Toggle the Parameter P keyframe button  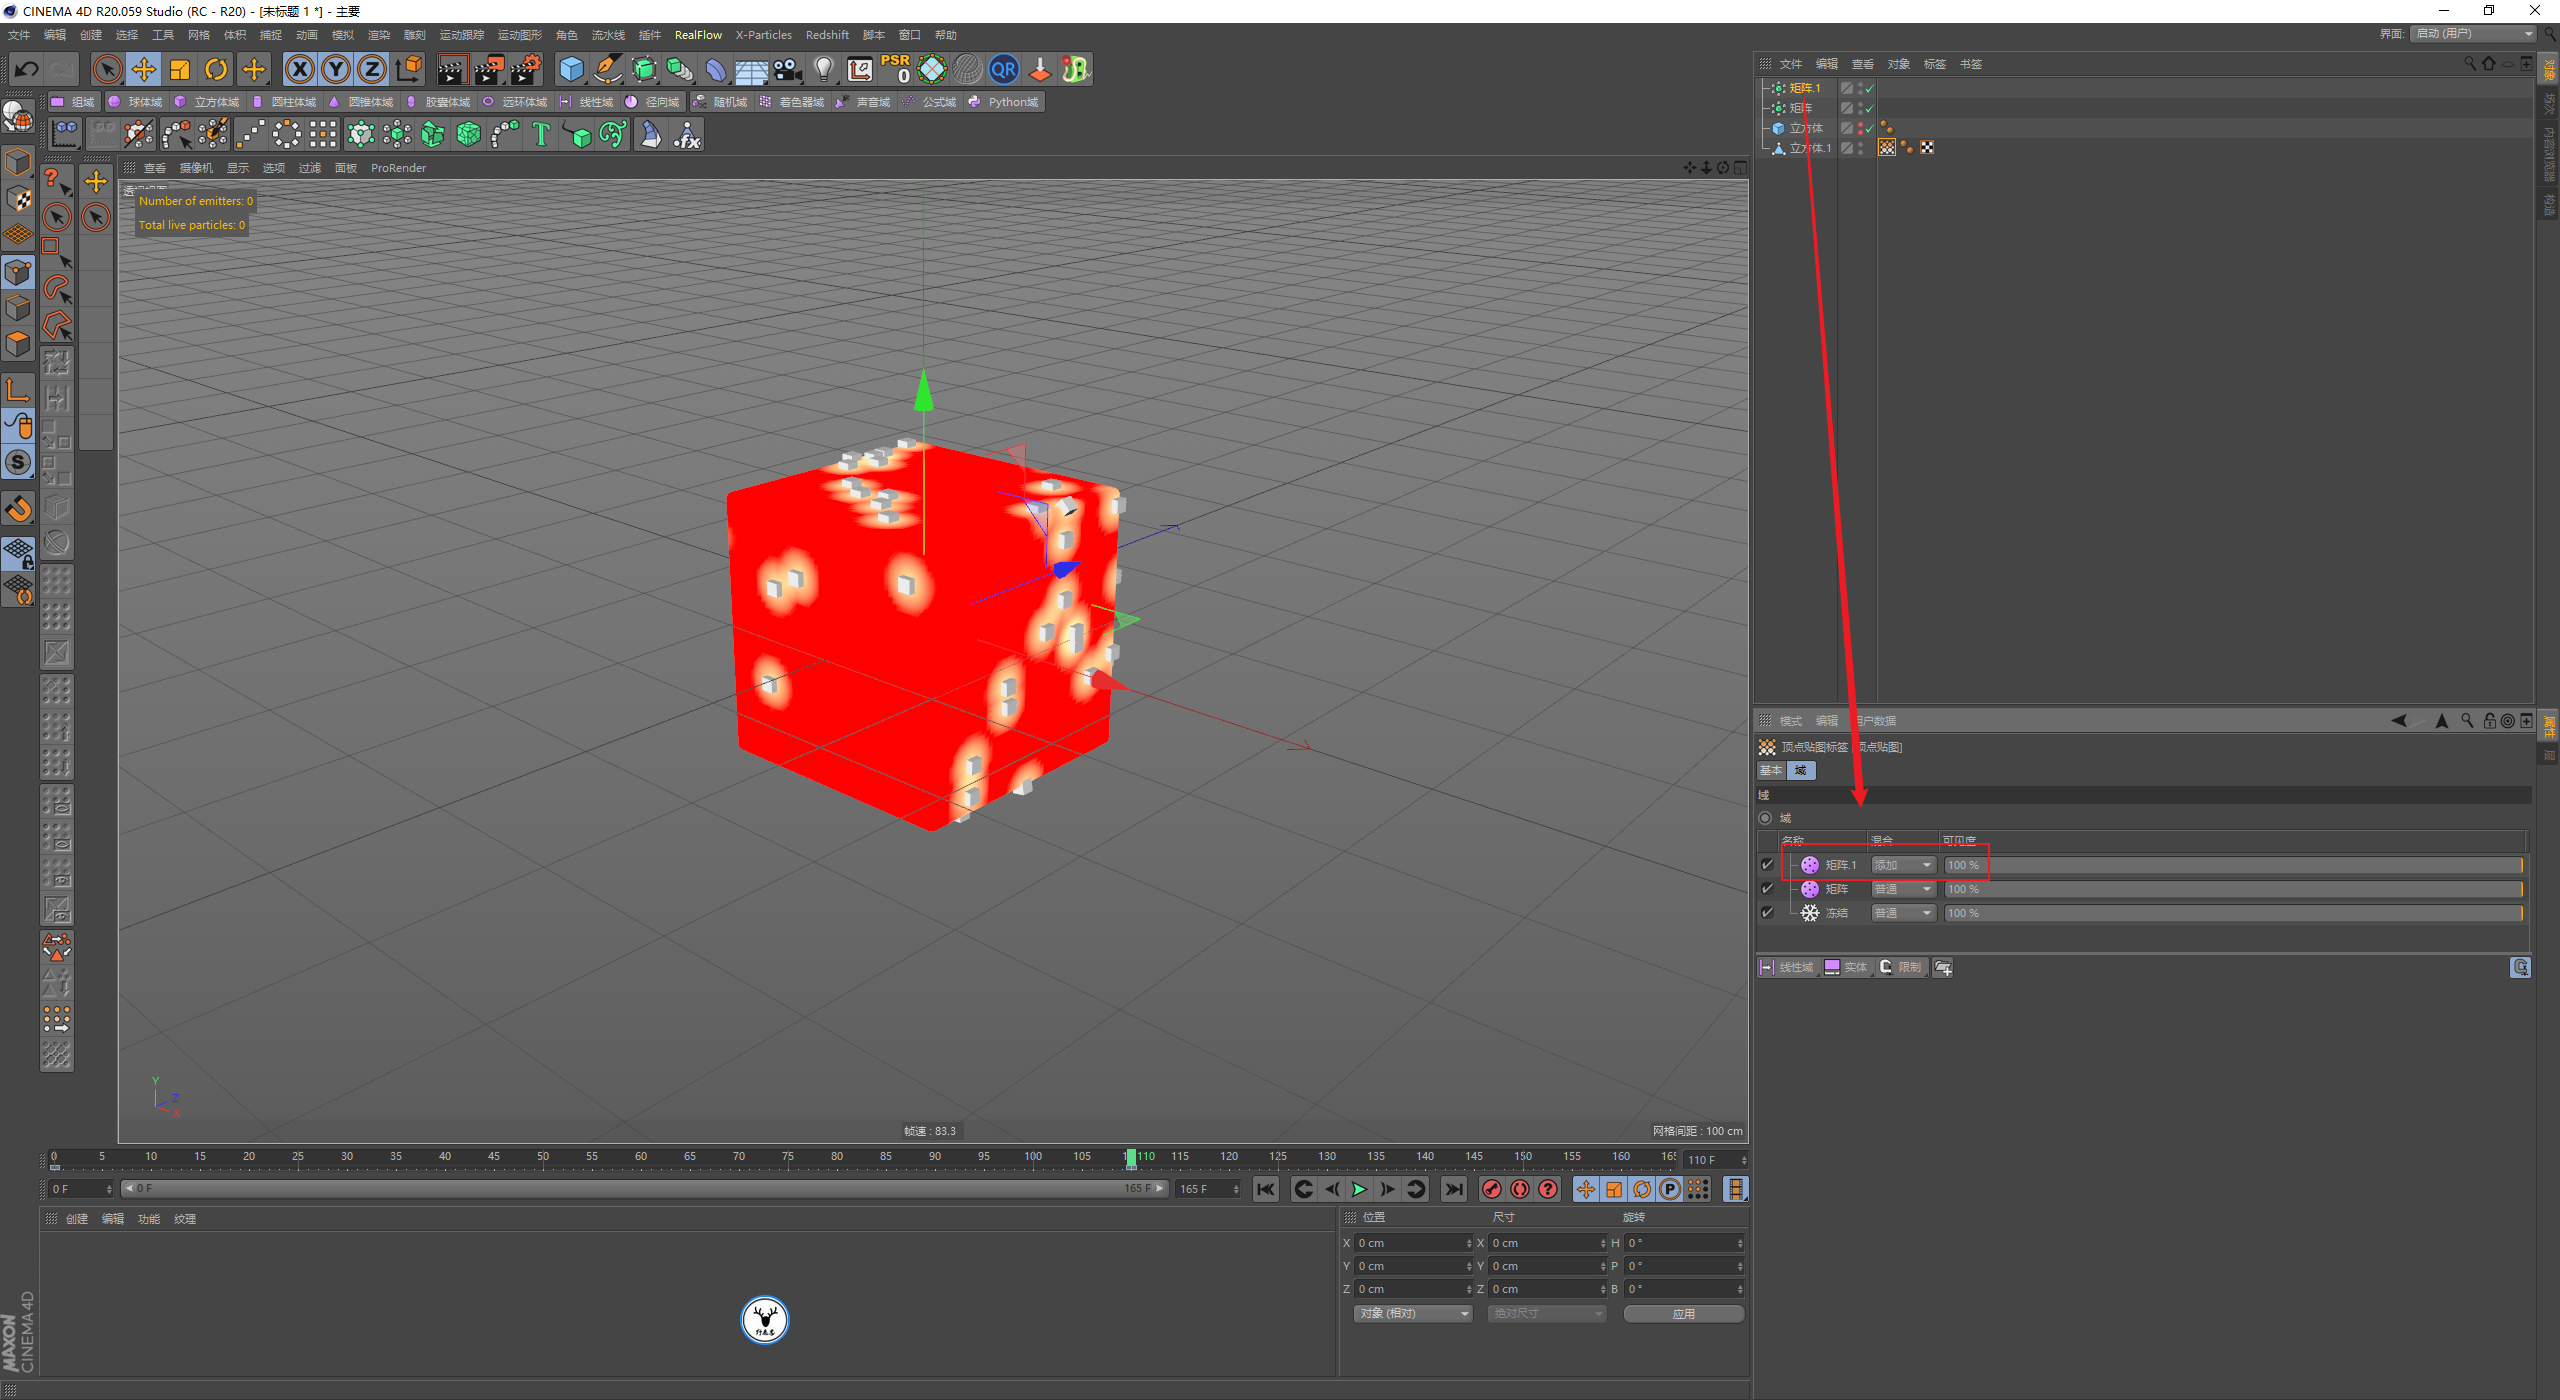1670,1189
